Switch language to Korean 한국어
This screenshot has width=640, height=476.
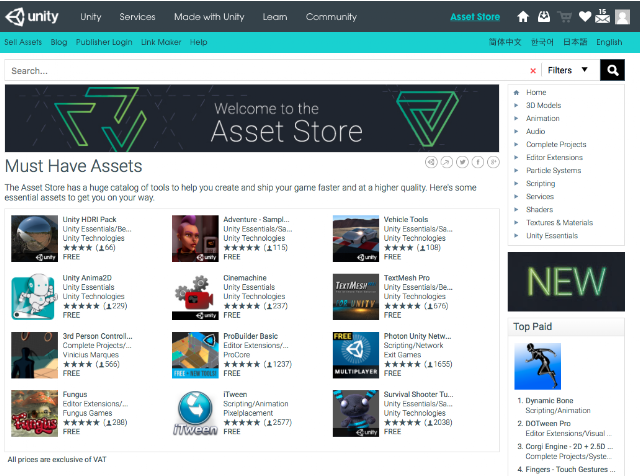[542, 42]
